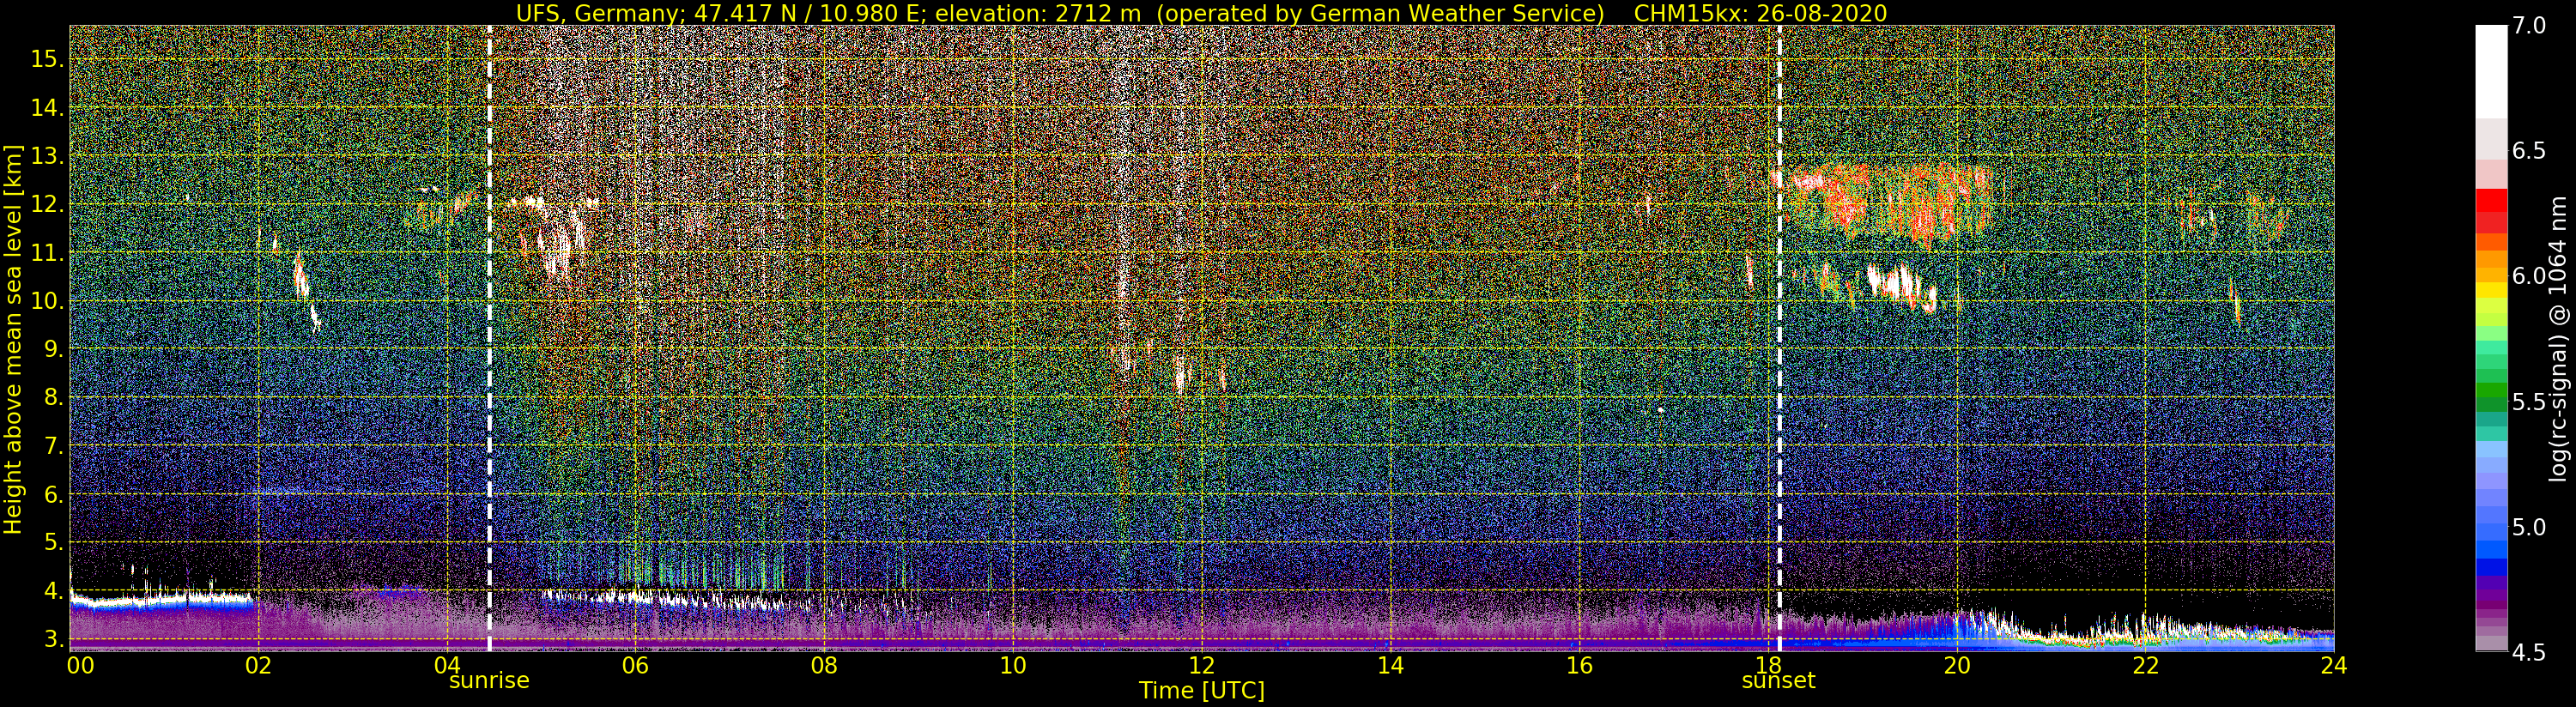Click the '20' tick on the time axis
The height and width of the screenshot is (707, 2576).
click(x=1957, y=665)
